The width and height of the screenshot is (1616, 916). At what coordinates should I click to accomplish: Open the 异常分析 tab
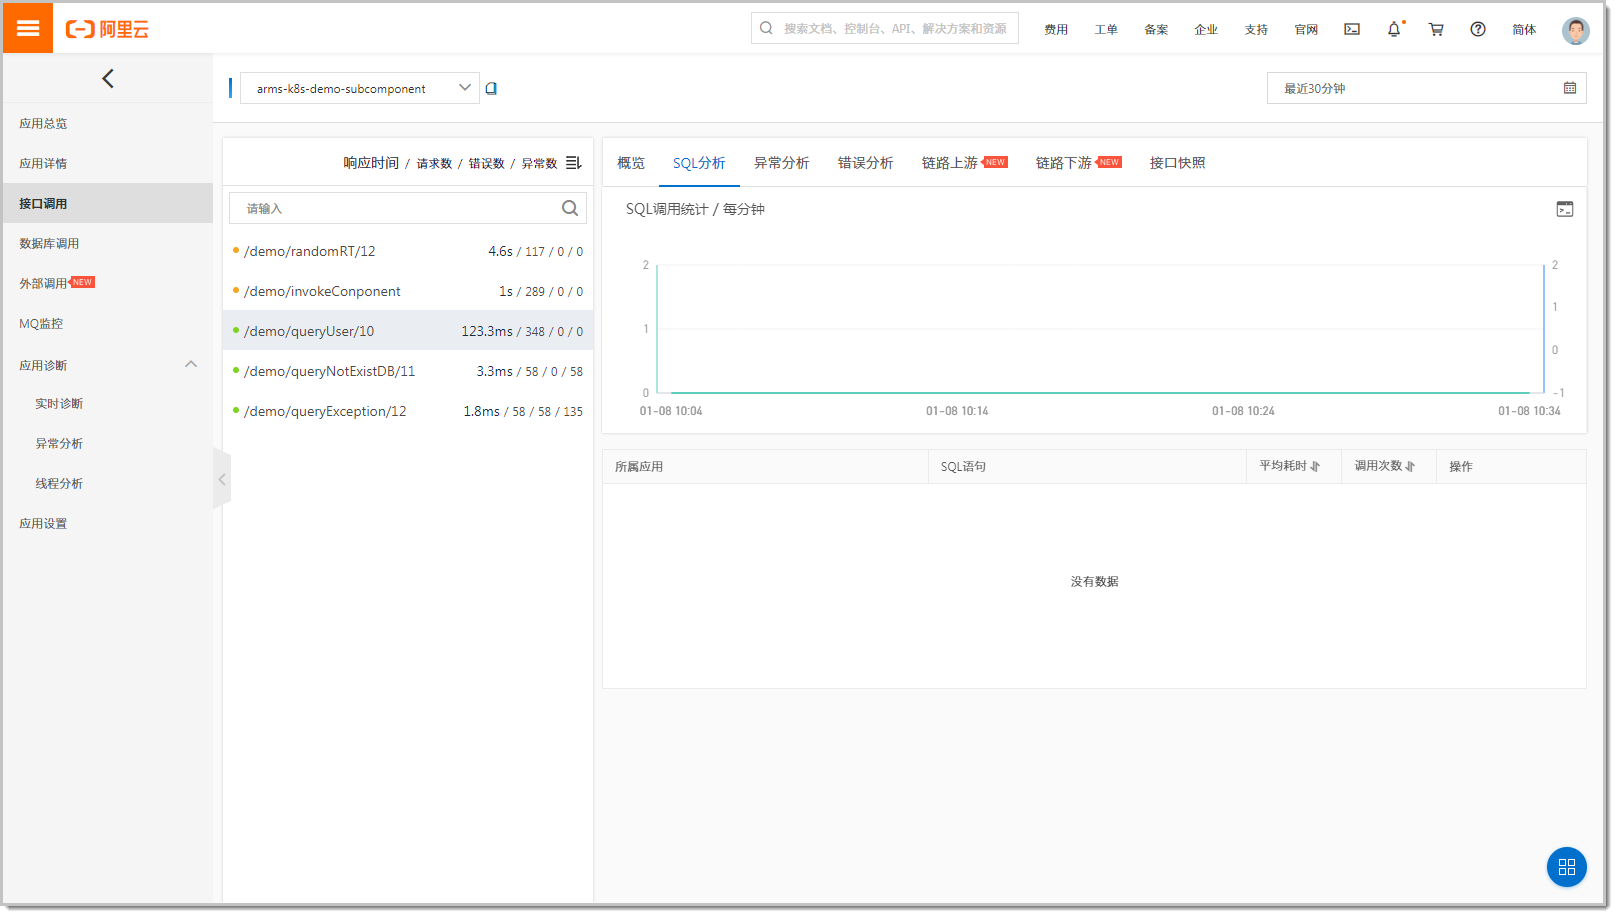pos(781,163)
